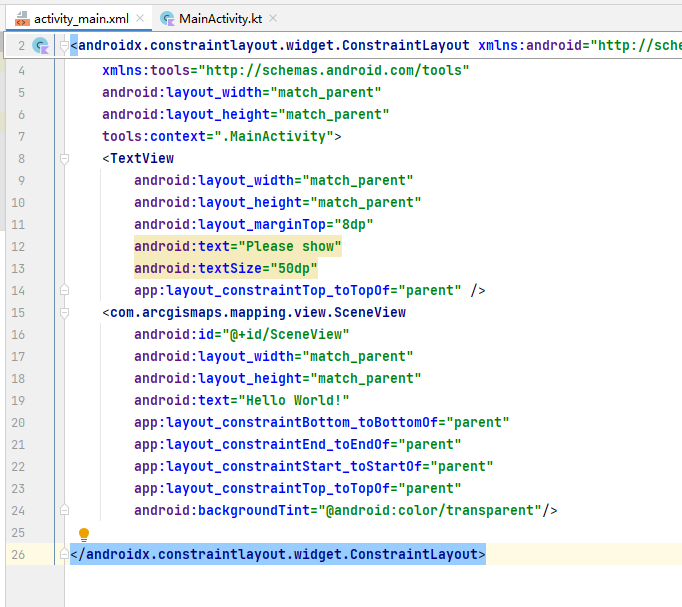Image resolution: width=682 pixels, height=607 pixels.
Task: Click the Kotlin icon on MainActivity.kt tab
Action: [167, 19]
